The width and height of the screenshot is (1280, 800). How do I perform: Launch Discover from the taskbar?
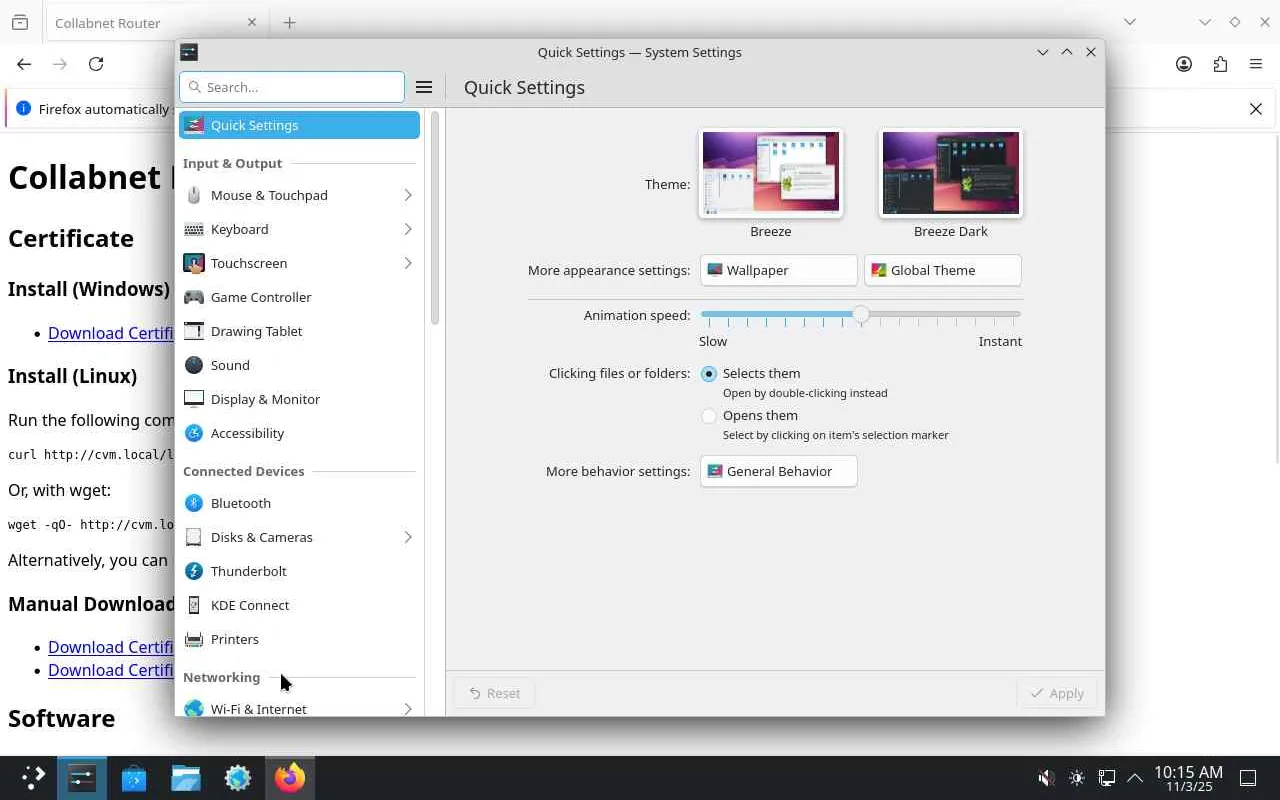pos(134,778)
